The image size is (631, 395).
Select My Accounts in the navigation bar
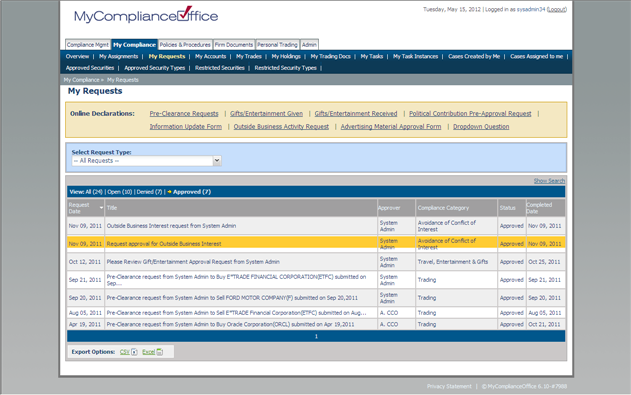[x=210, y=56]
